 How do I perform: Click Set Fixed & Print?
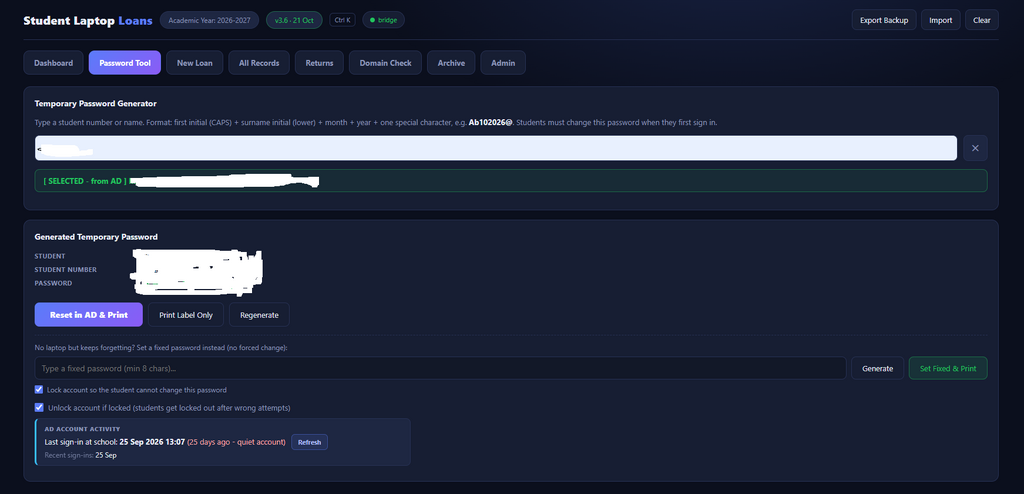[948, 368]
